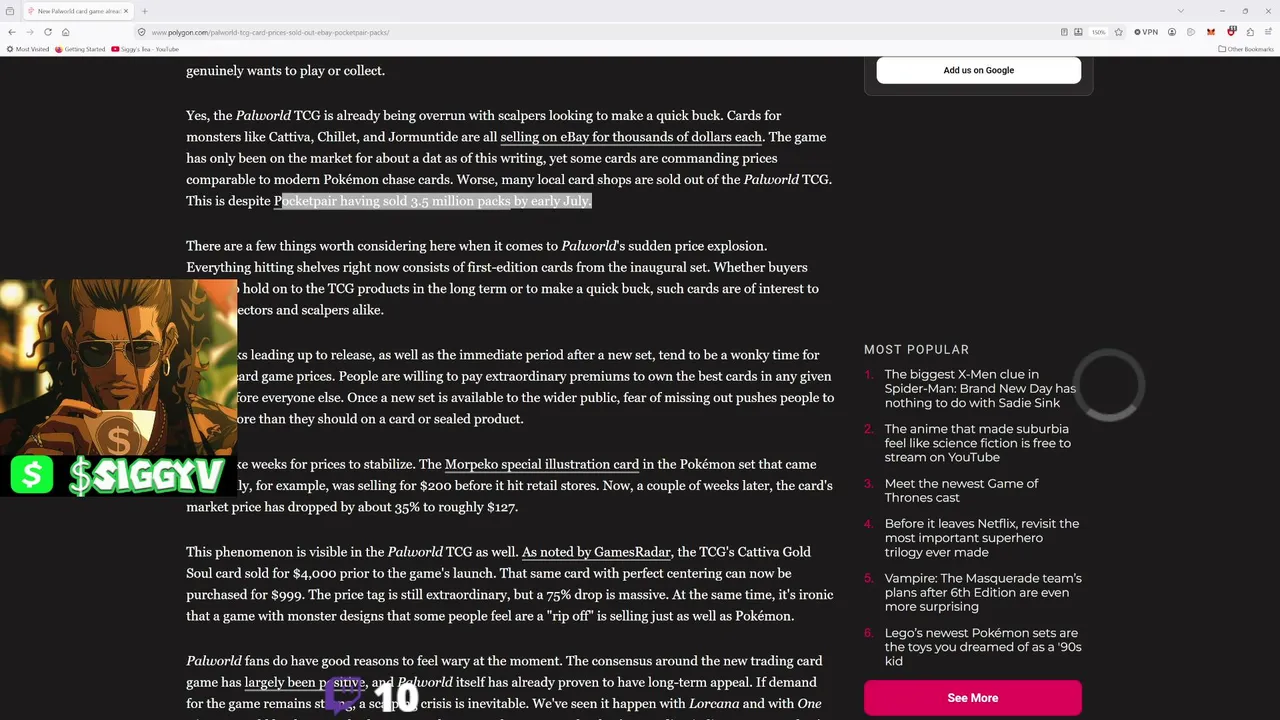This screenshot has height=720, width=1280.
Task: Open the newest Game of Thrones cast article
Action: coord(961,490)
